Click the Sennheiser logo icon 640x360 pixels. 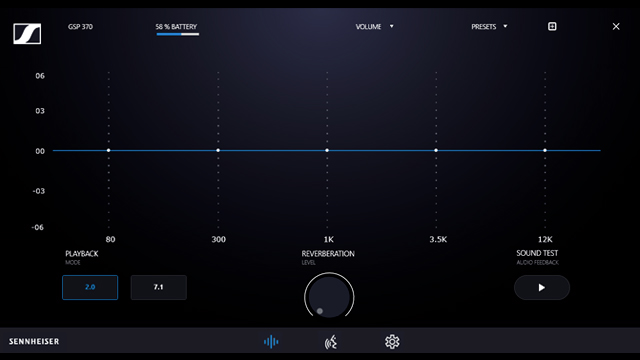click(27, 33)
